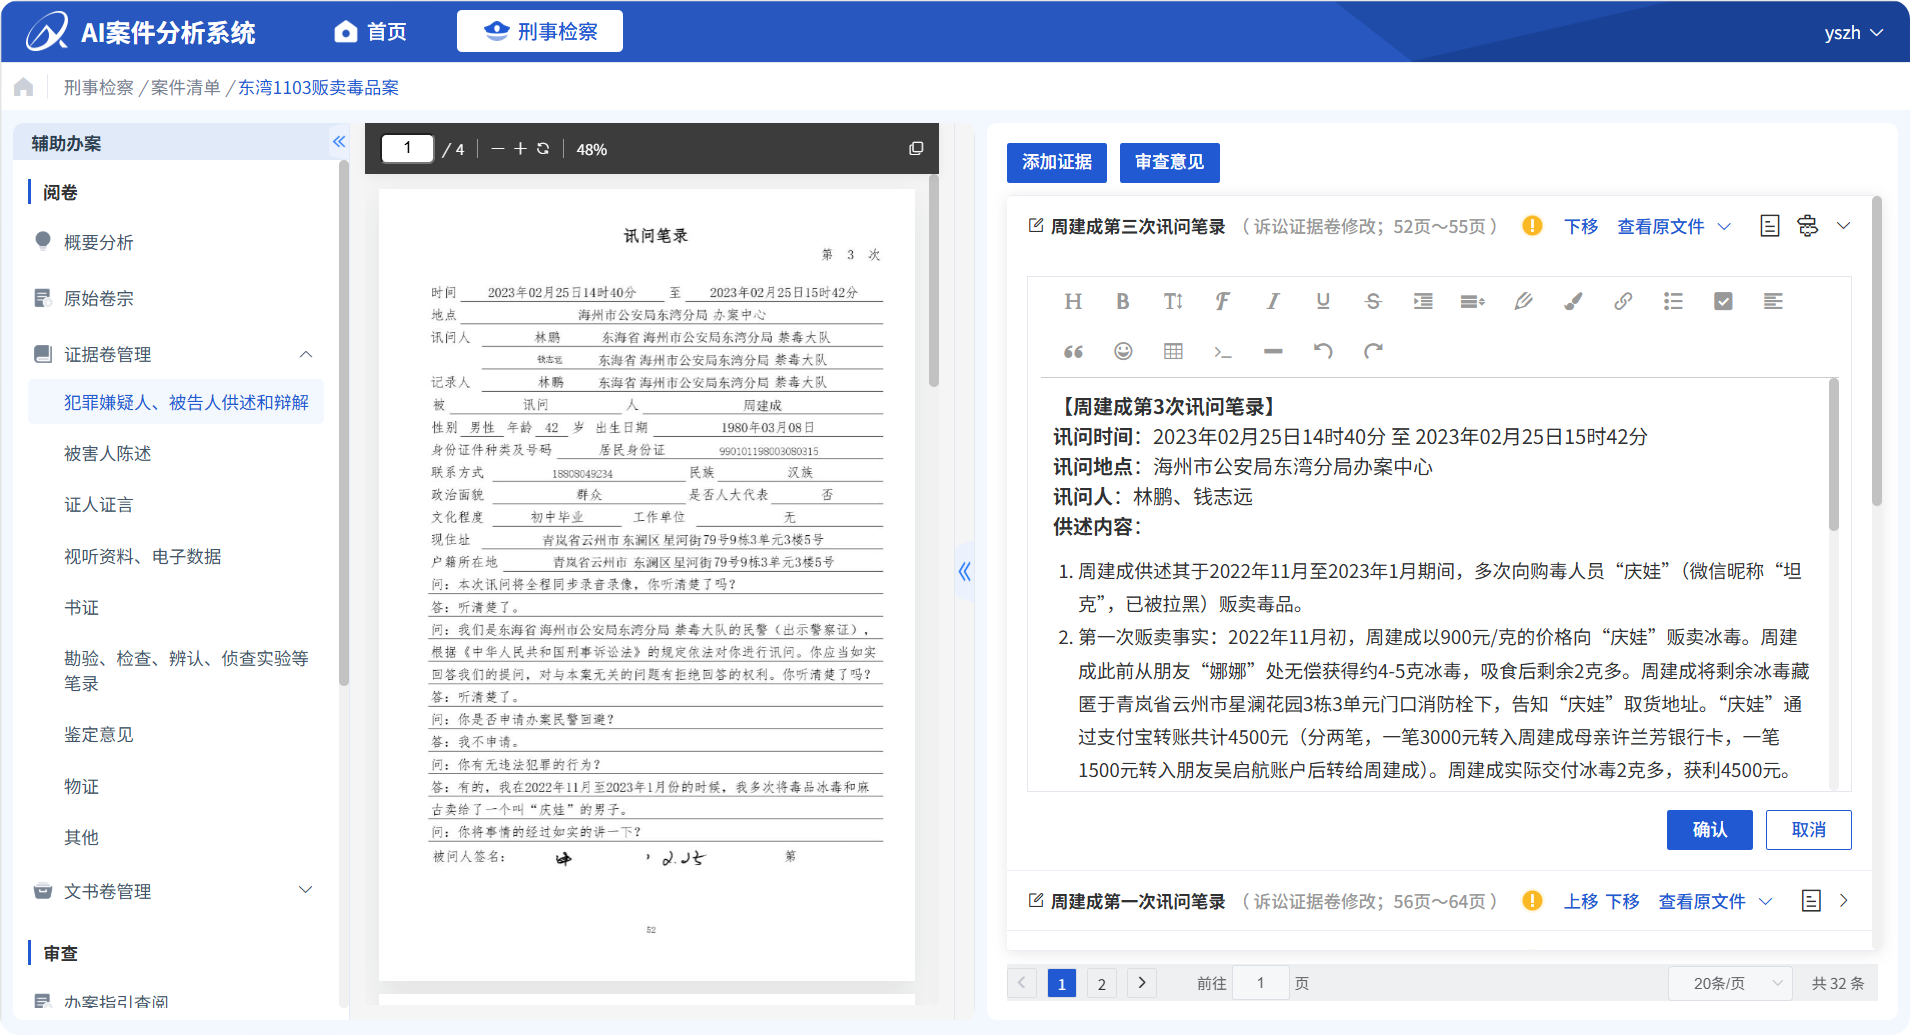This screenshot has width=1910, height=1035.
Task: Toggle strikethrough formatting in editor
Action: [1373, 301]
